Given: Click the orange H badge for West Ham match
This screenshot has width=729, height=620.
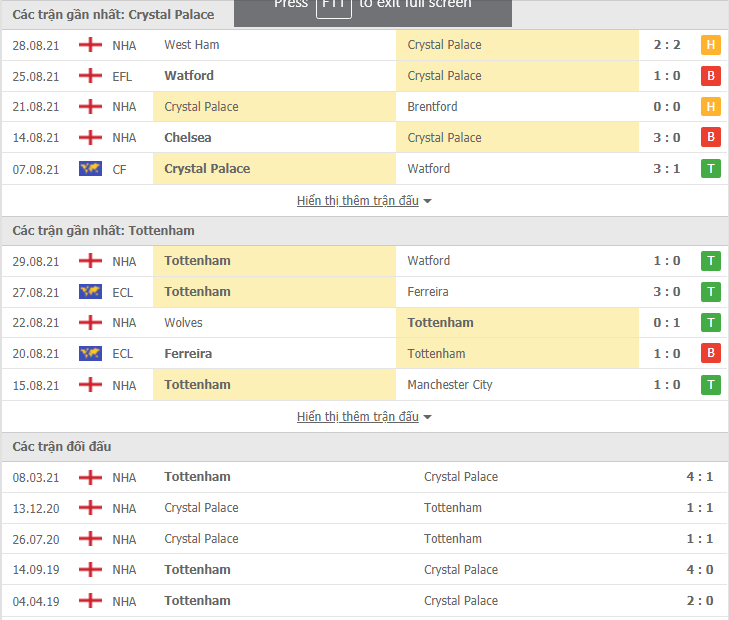Looking at the screenshot, I should (x=710, y=45).
